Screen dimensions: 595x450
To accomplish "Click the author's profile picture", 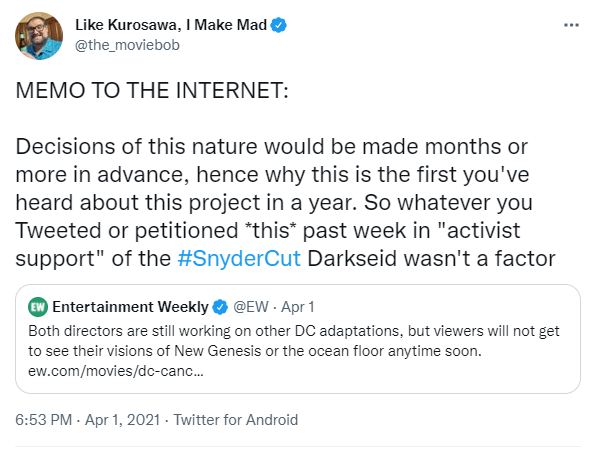I will click(x=39, y=36).
